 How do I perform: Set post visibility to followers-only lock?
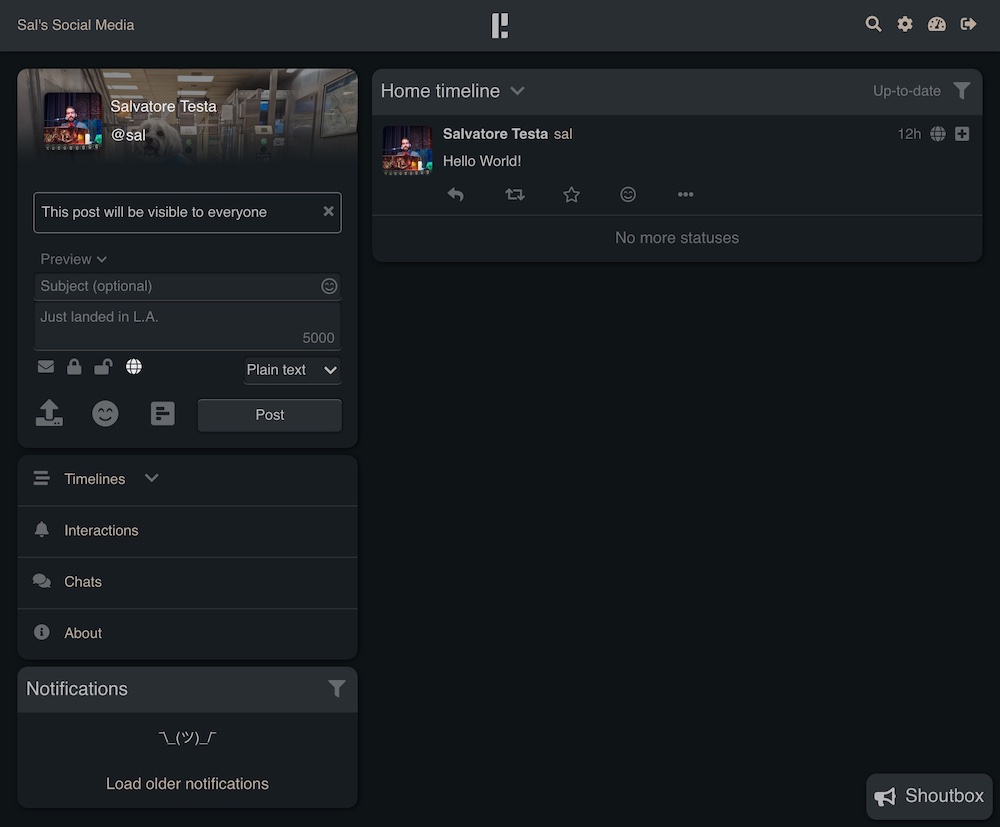[x=74, y=367]
